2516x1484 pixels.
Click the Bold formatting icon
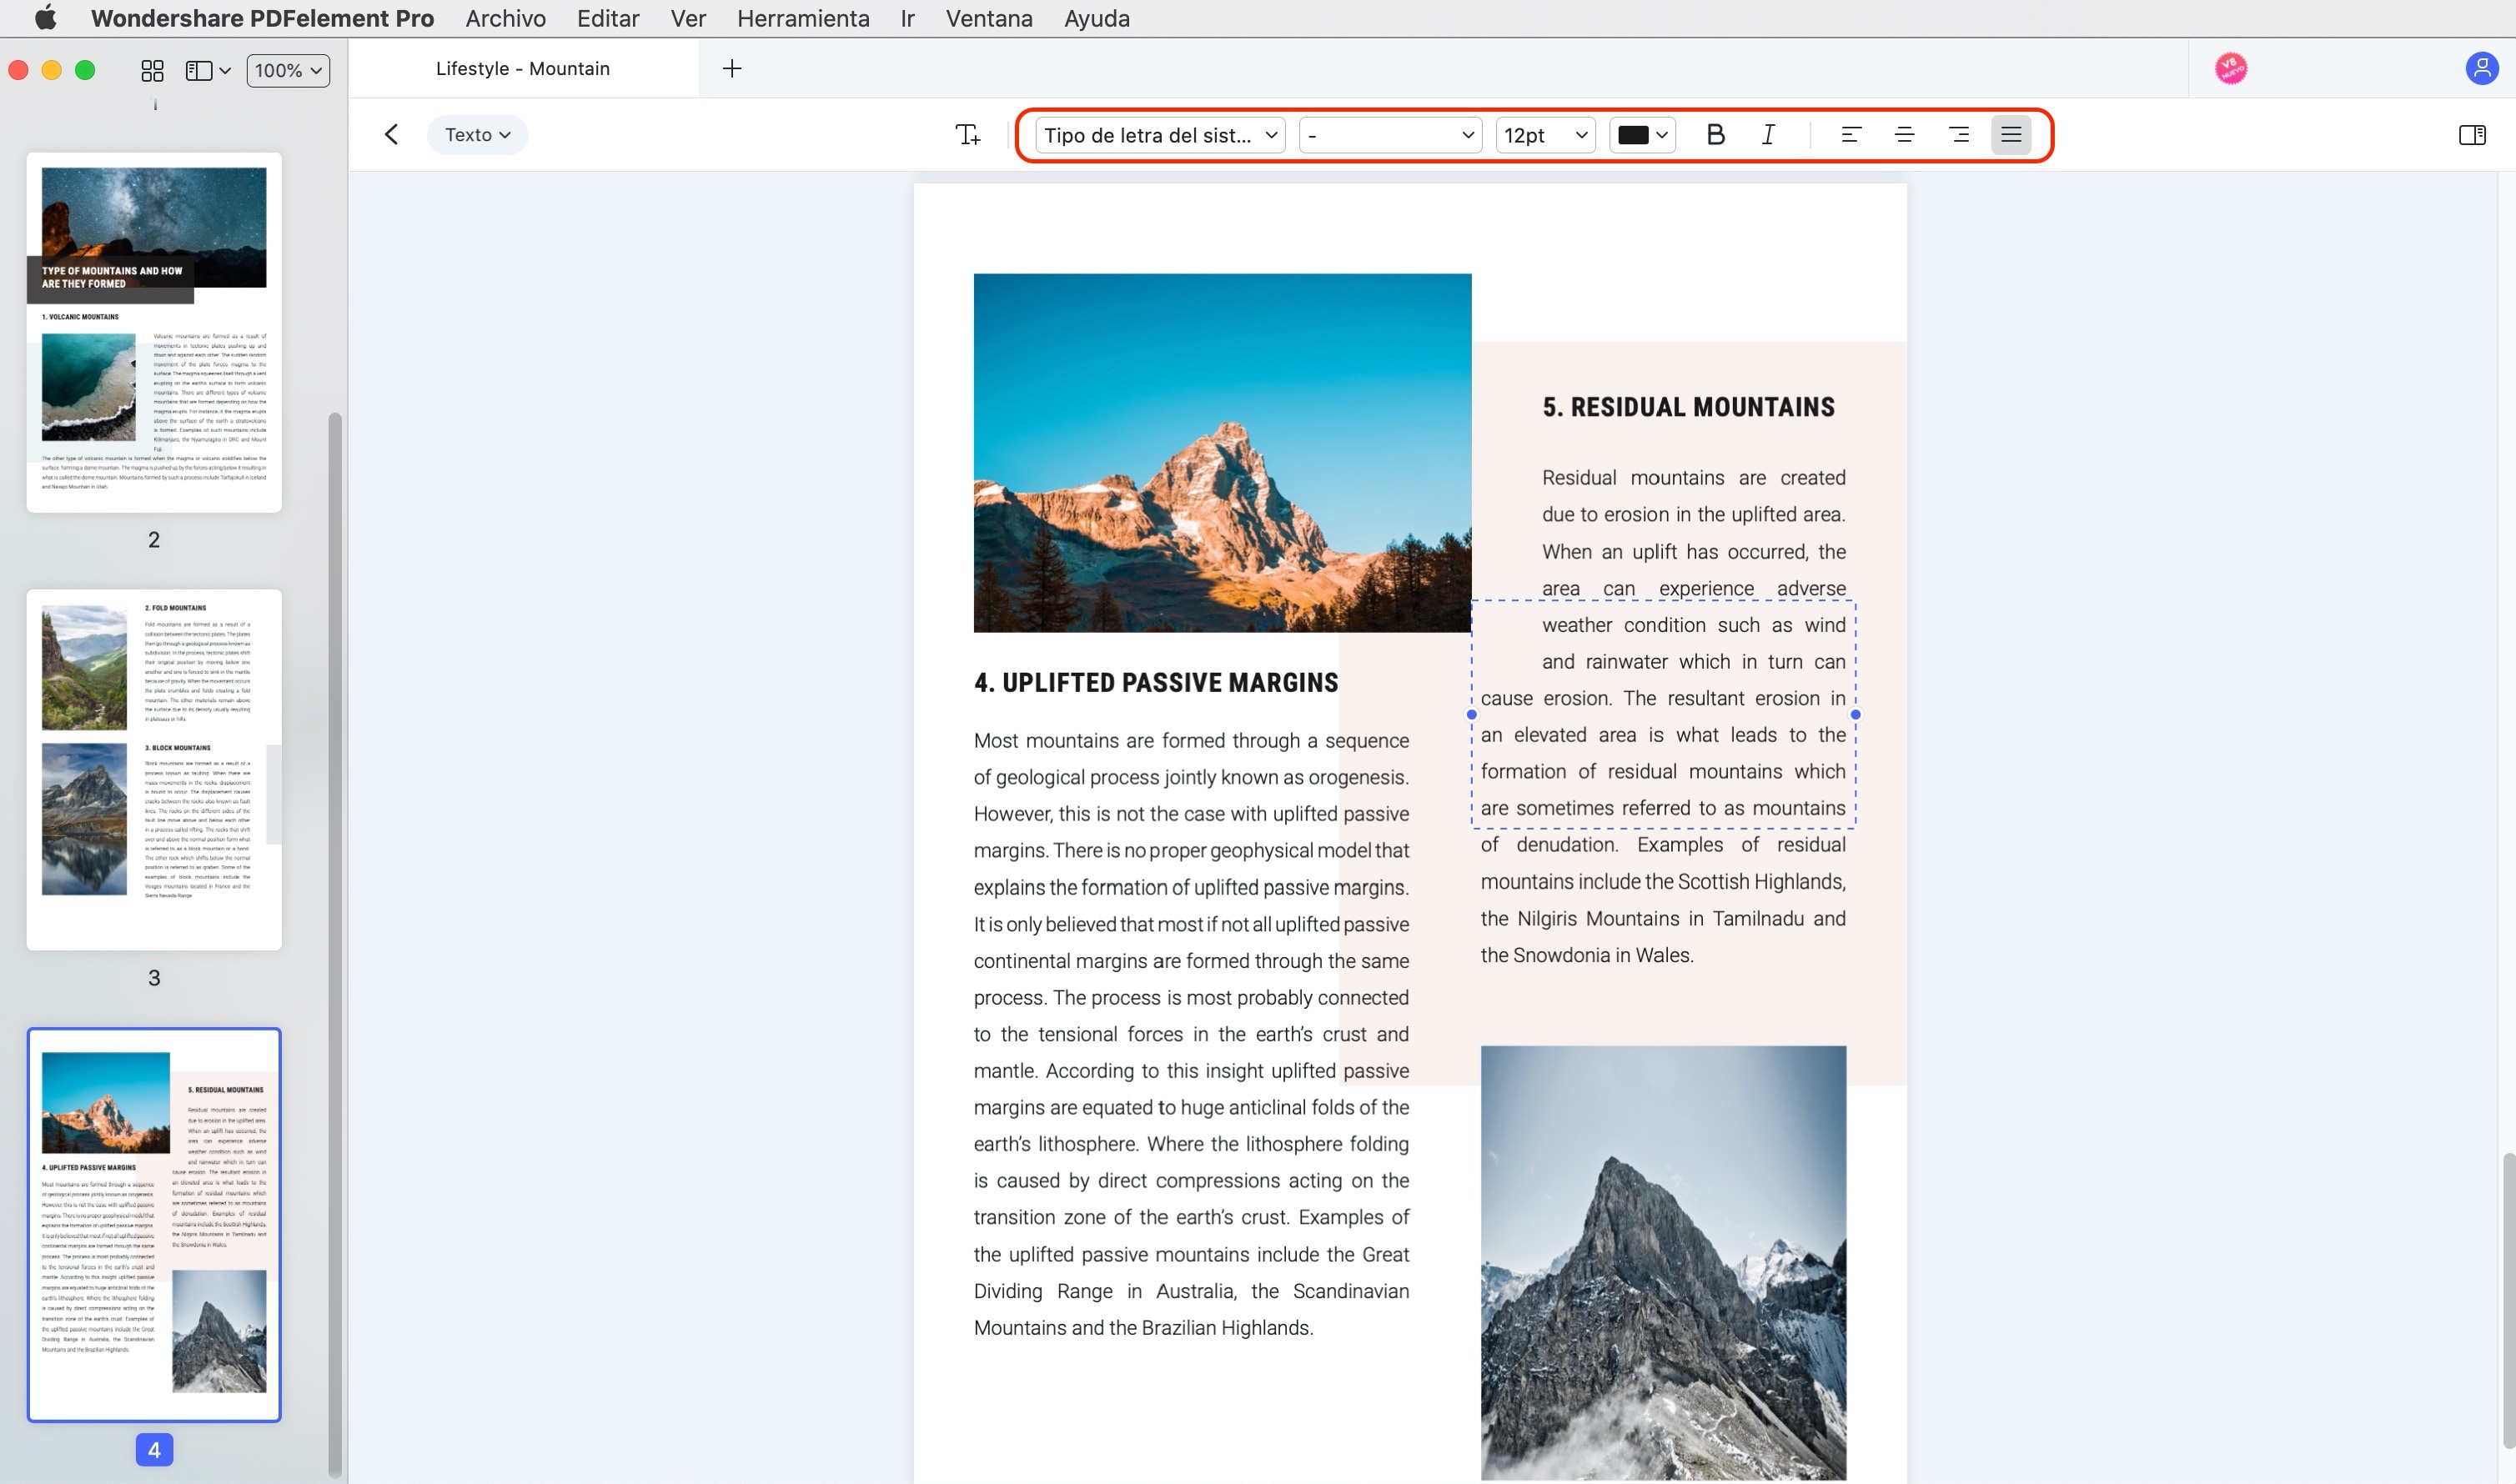(1710, 134)
